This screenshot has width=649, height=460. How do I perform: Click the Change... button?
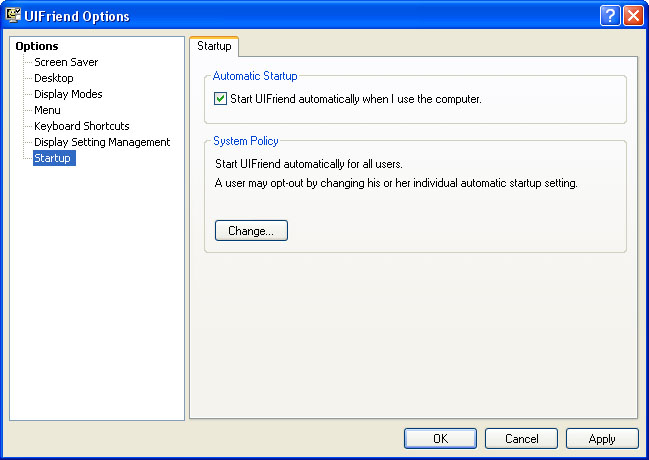tap(251, 231)
